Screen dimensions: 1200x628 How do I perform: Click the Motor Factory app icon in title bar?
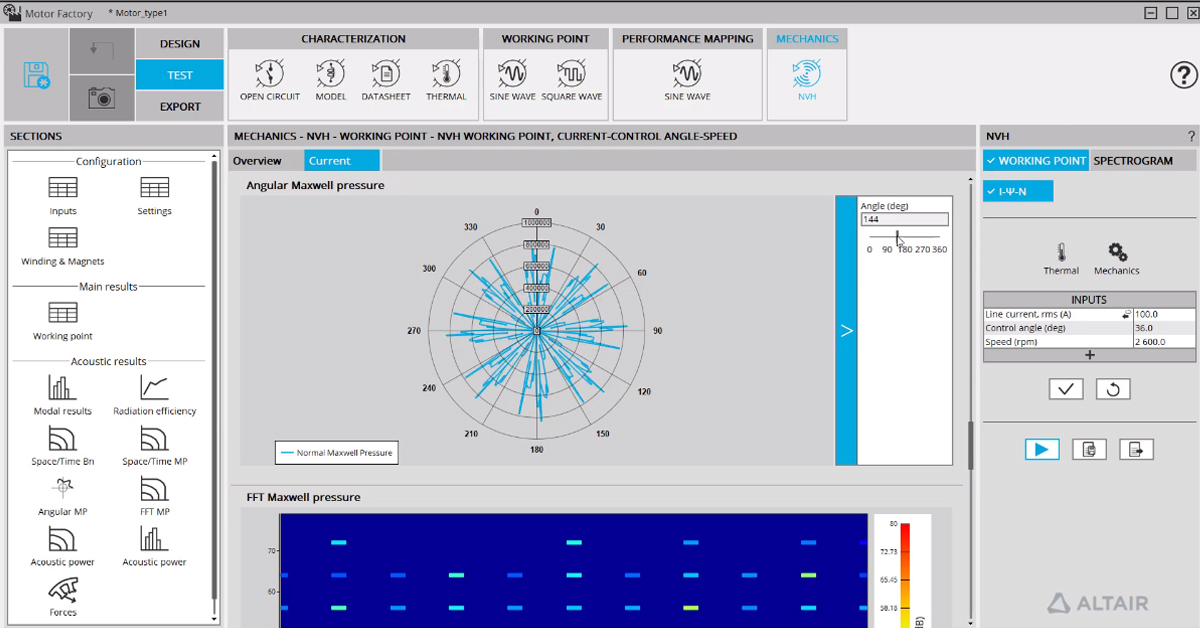click(14, 13)
